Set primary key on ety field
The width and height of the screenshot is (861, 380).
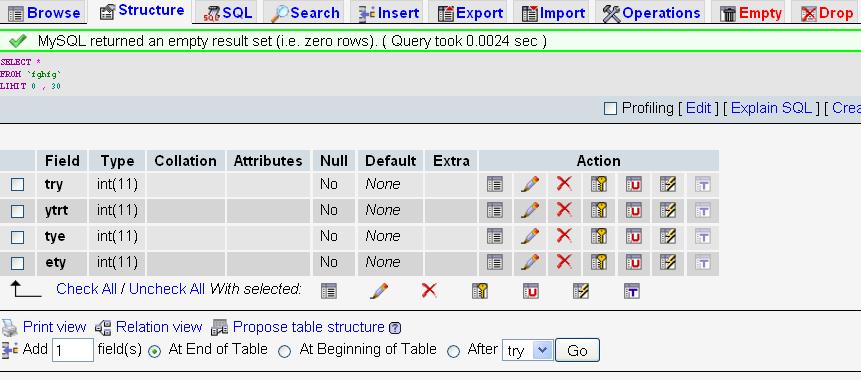(599, 262)
